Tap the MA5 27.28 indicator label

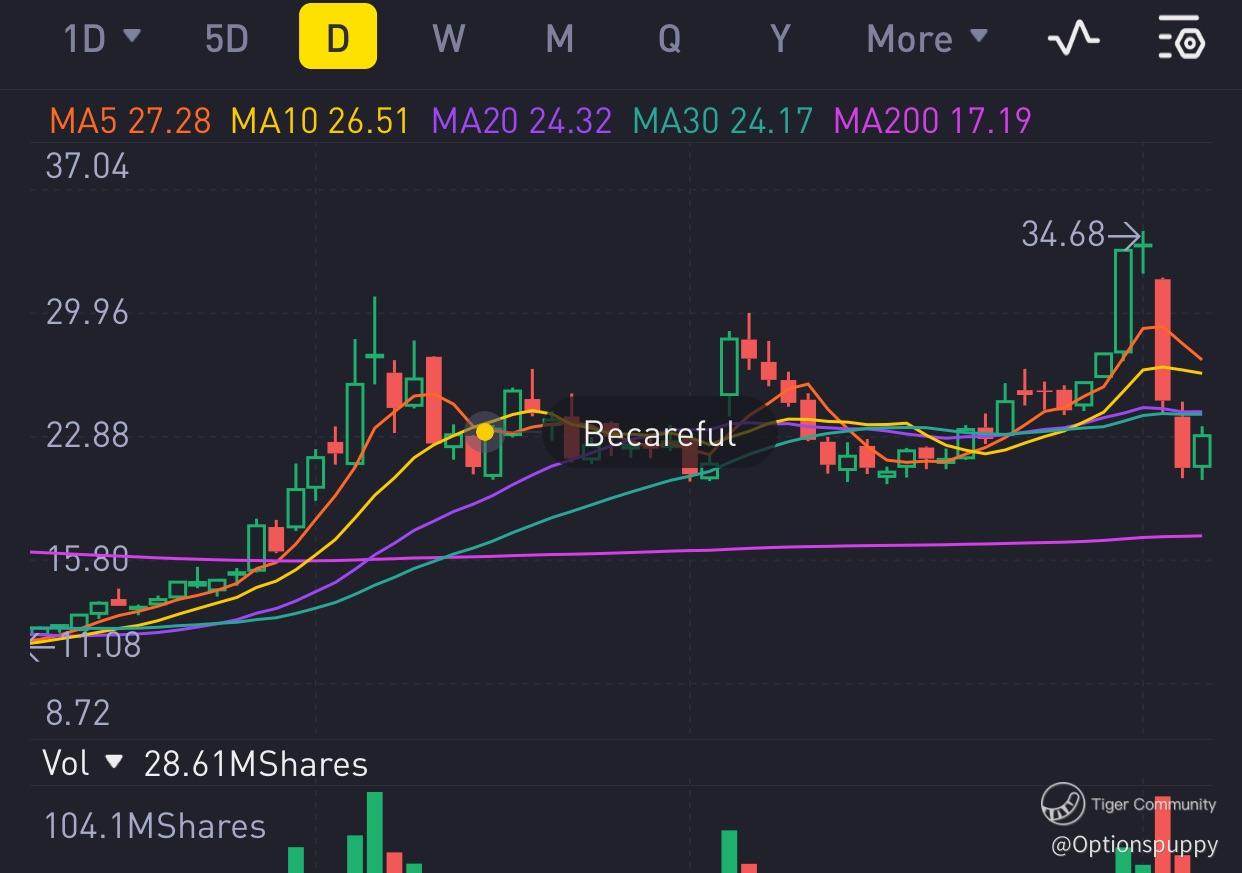[x=130, y=121]
